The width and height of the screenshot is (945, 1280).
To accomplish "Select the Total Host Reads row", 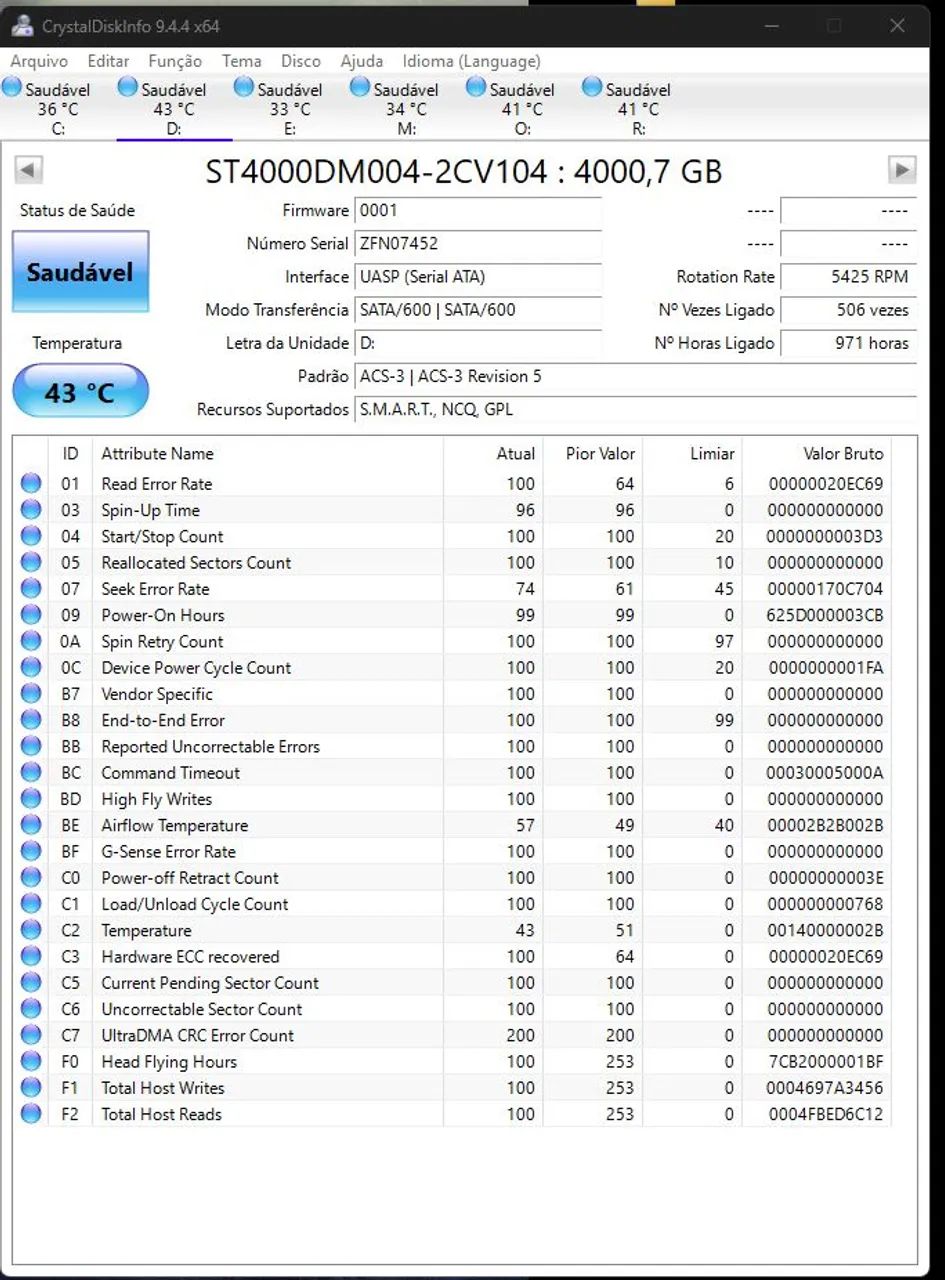I will coord(452,1114).
